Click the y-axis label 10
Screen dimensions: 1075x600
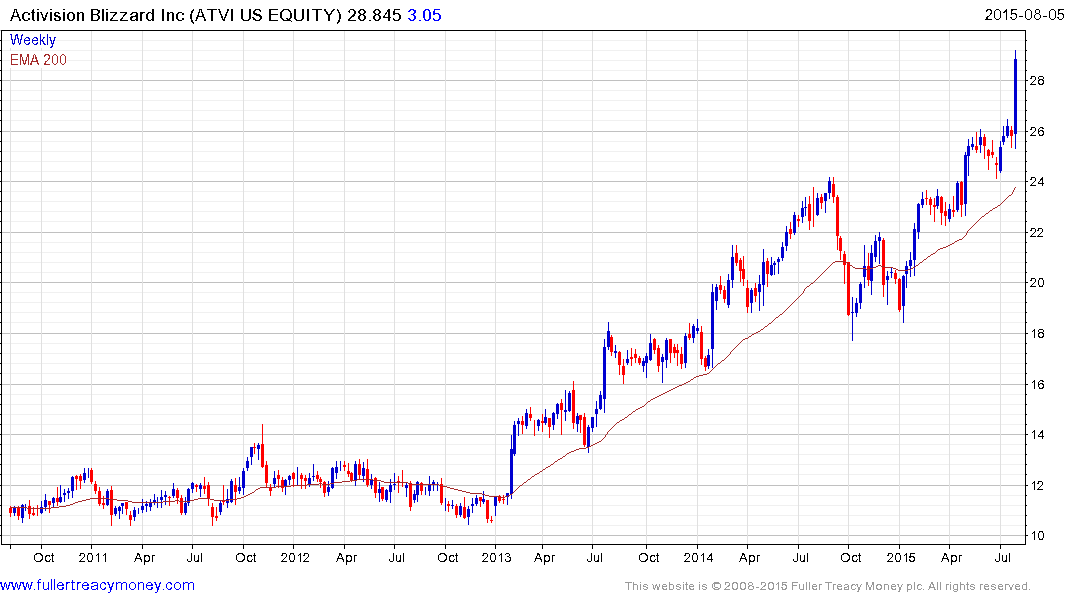[x=1037, y=536]
